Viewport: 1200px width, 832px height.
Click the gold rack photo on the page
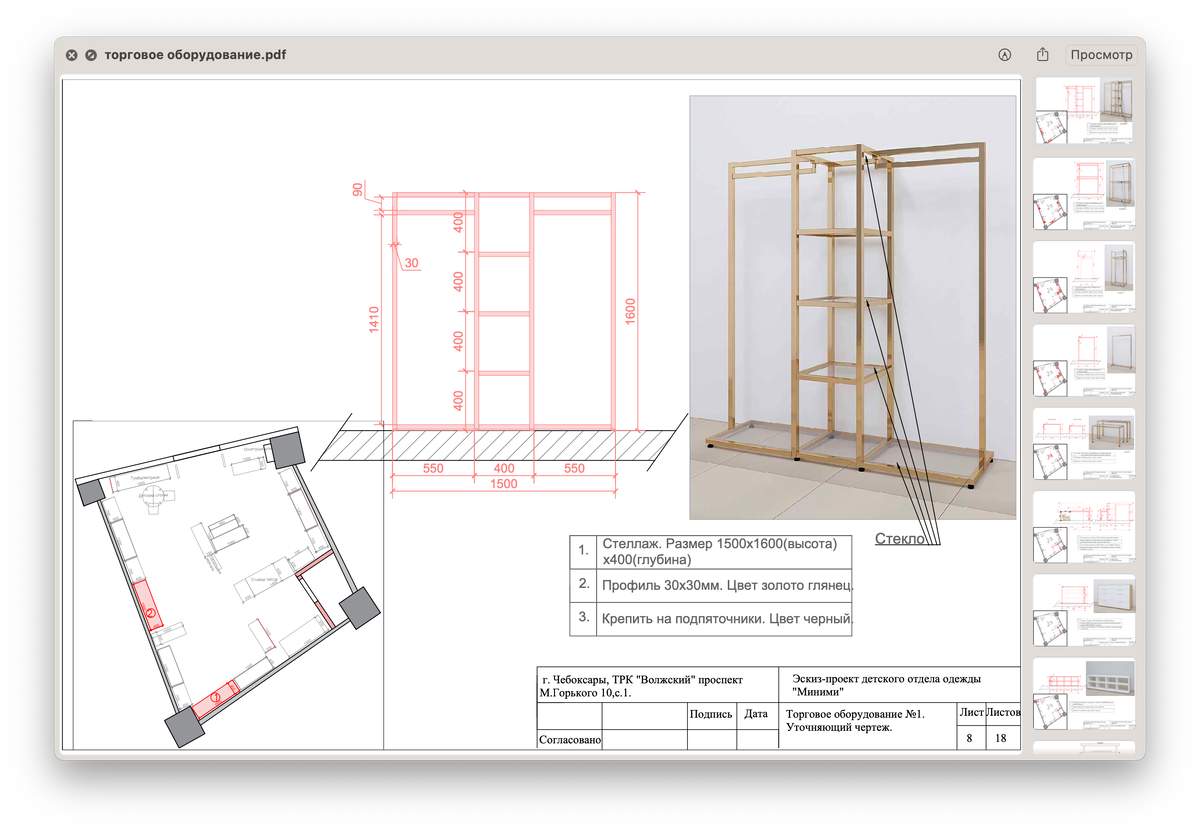(x=853, y=307)
